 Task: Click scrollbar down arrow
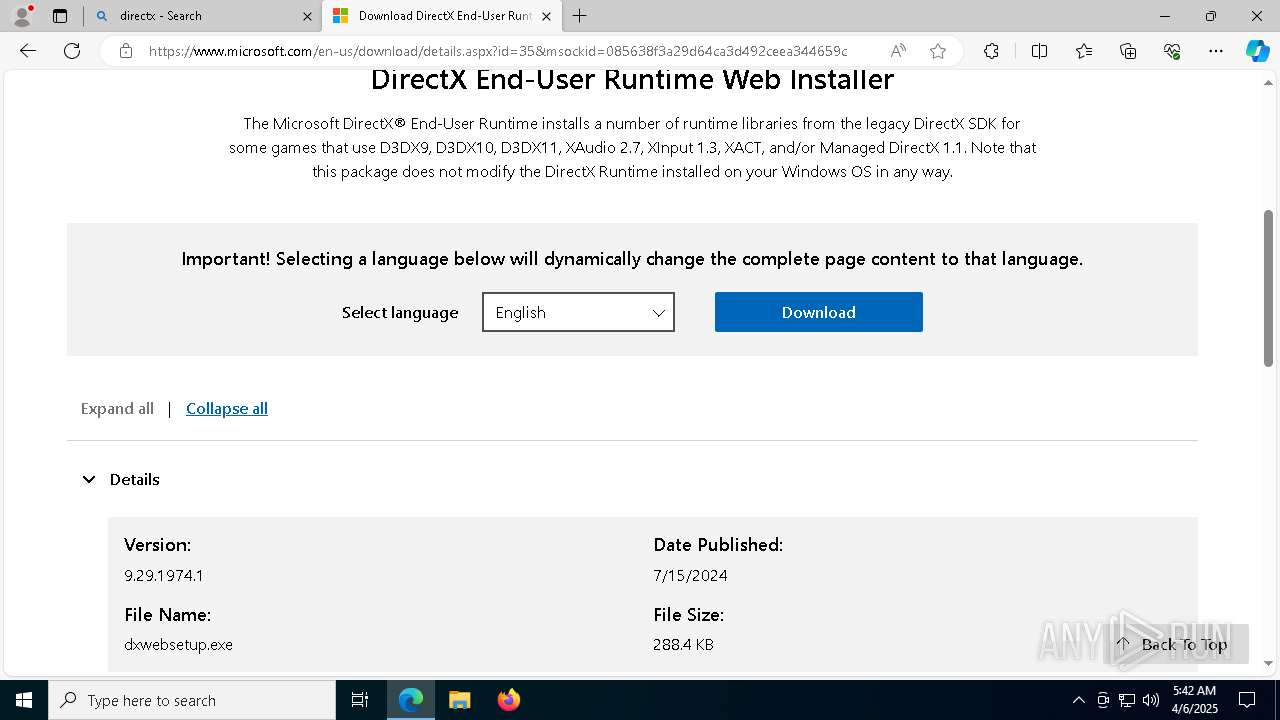1268,663
